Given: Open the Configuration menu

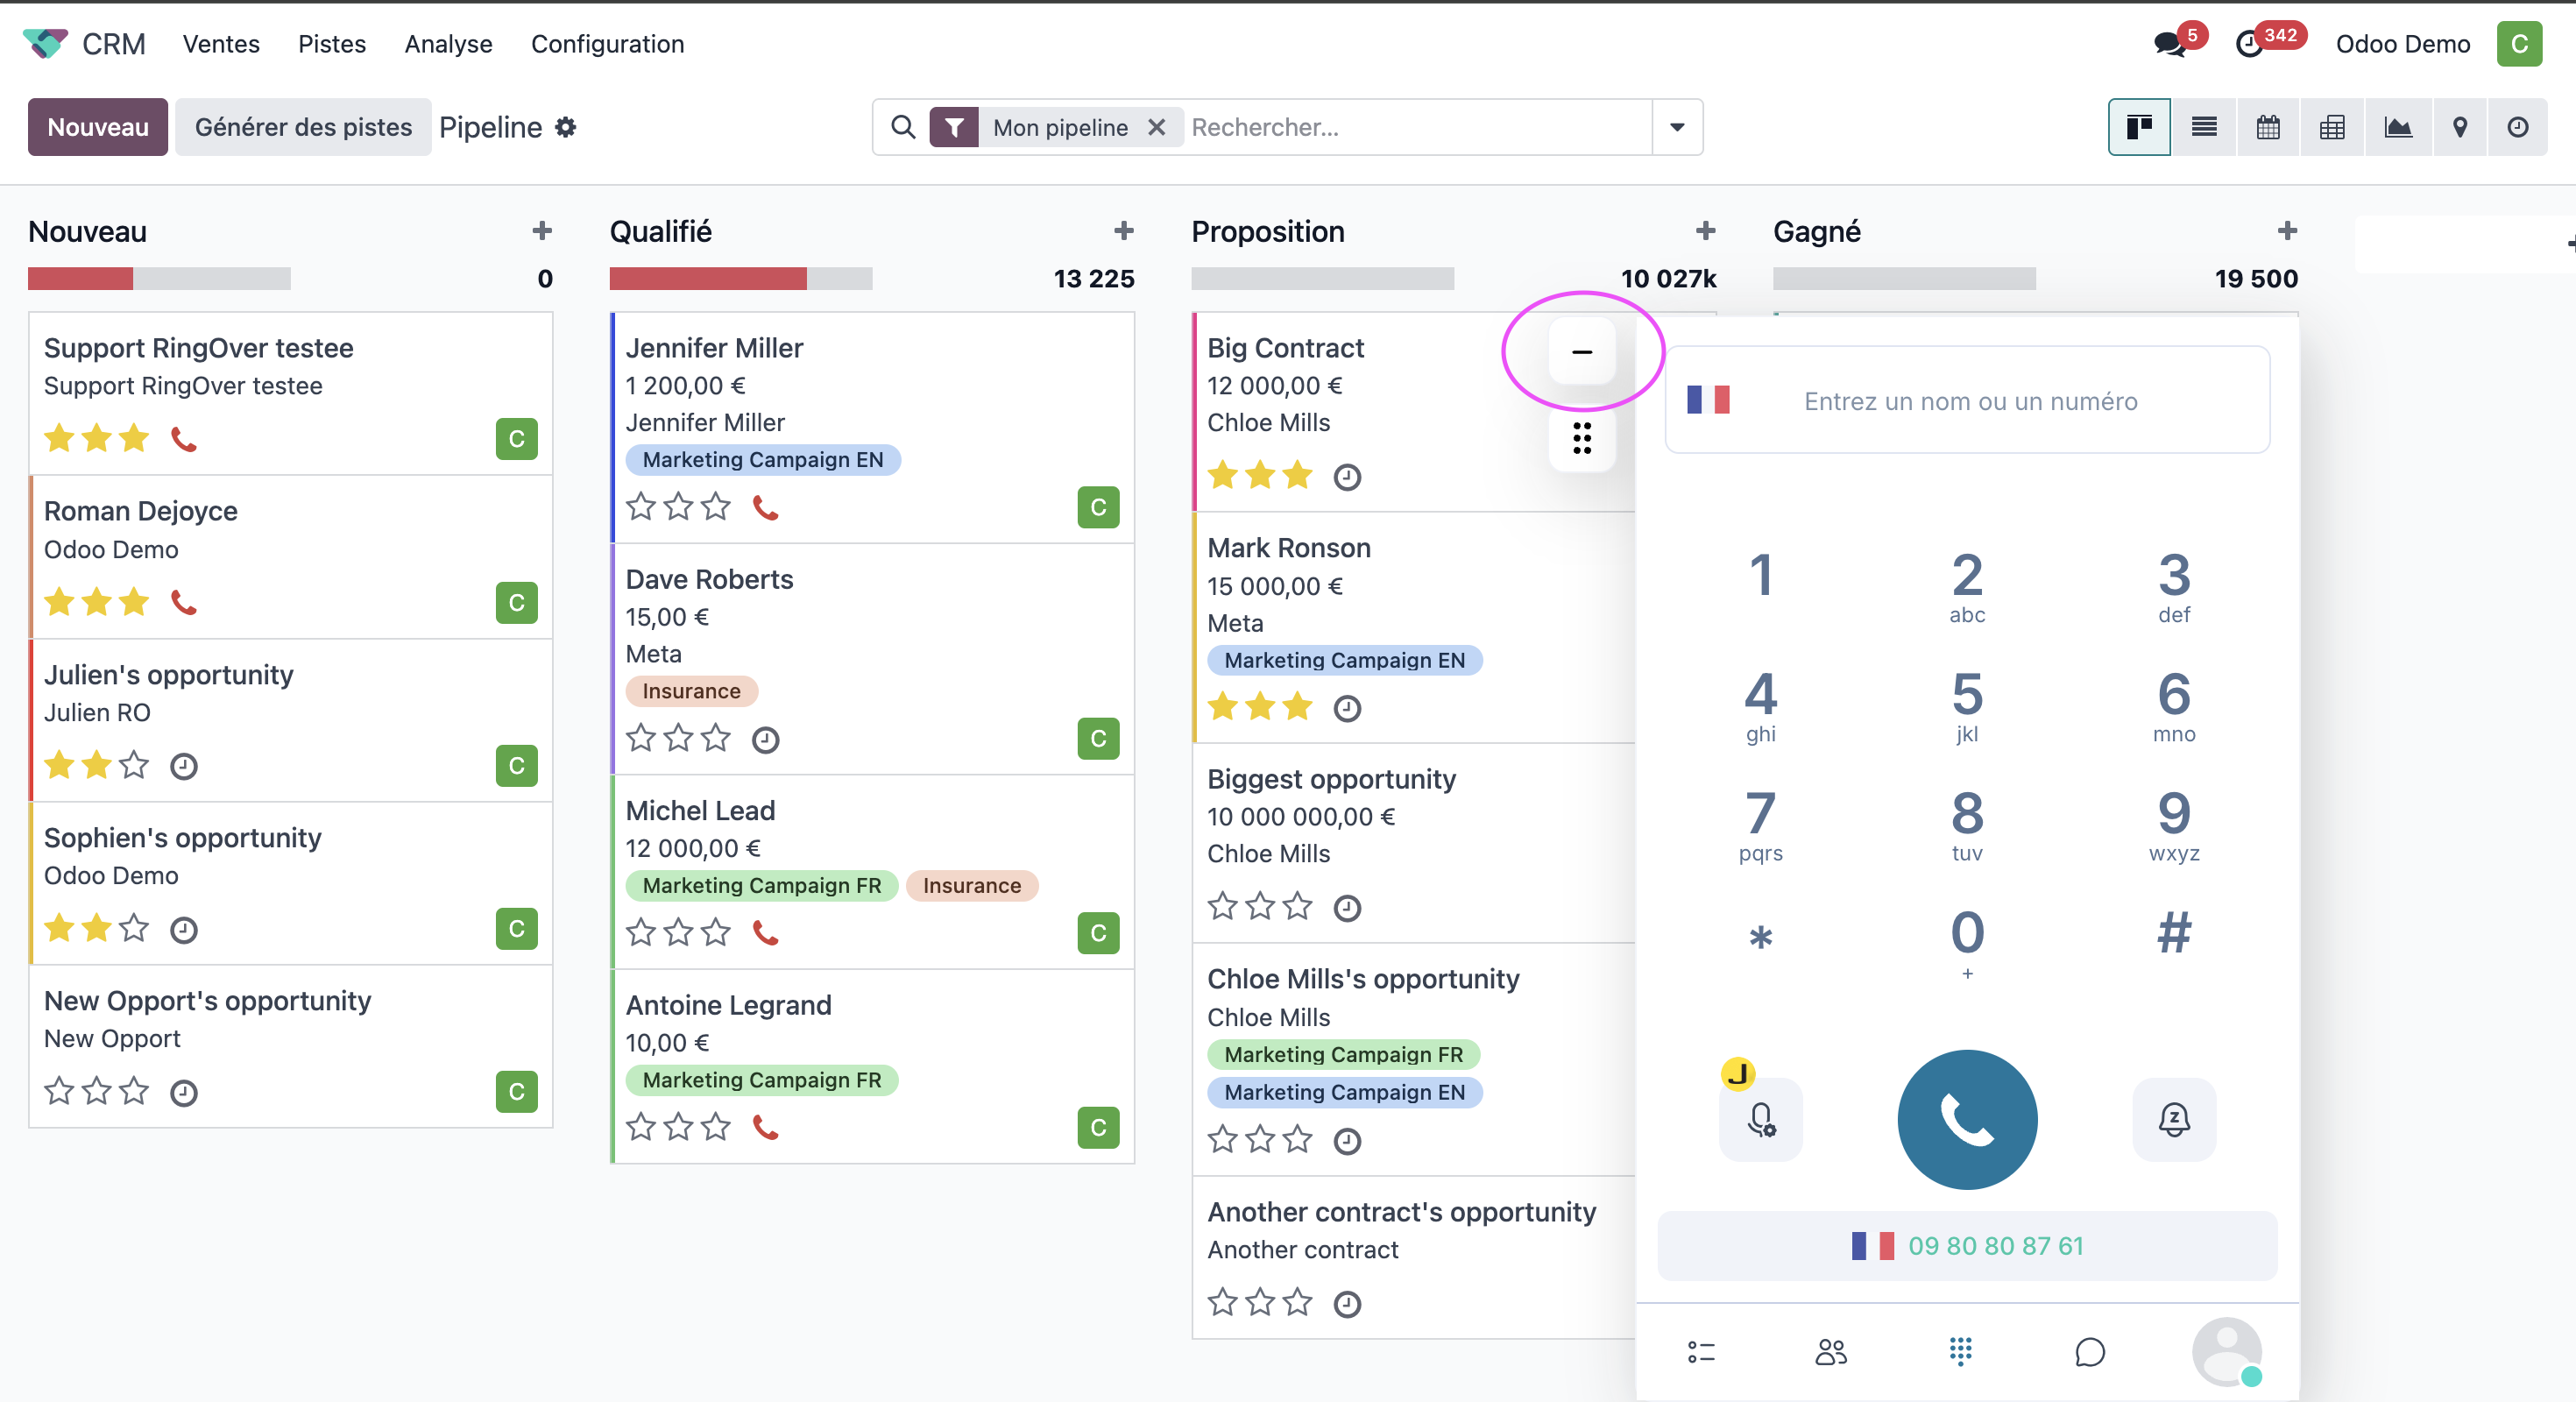Looking at the screenshot, I should pyautogui.click(x=608, y=44).
